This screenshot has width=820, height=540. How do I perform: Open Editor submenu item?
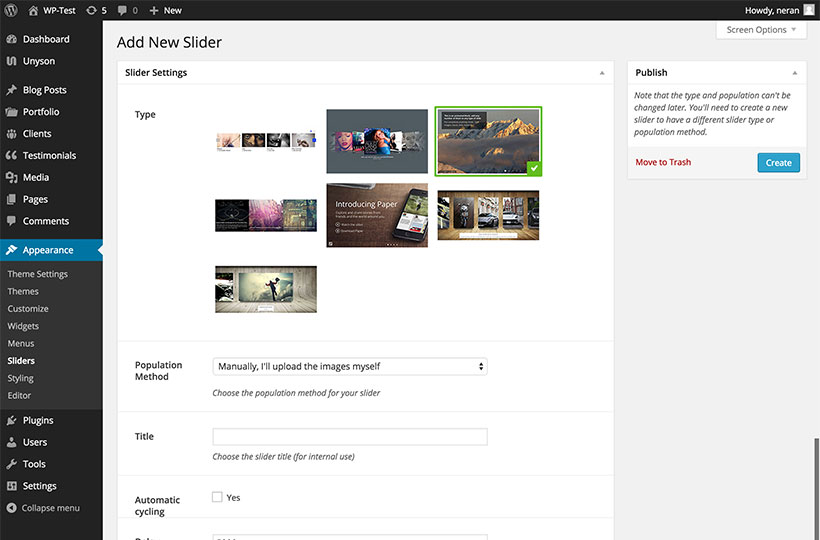tap(19, 395)
